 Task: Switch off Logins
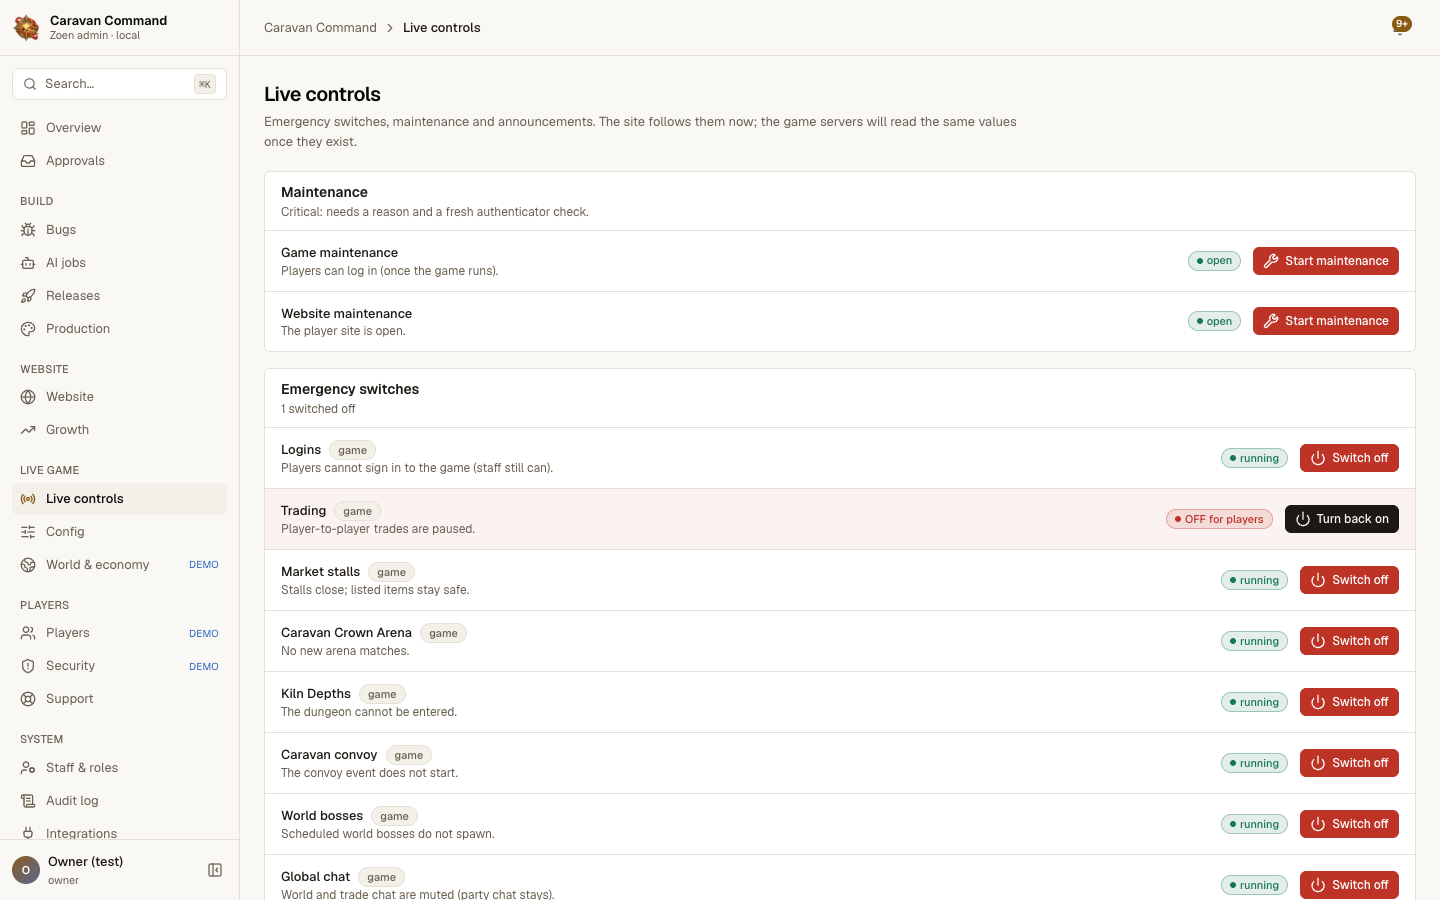(x=1349, y=458)
